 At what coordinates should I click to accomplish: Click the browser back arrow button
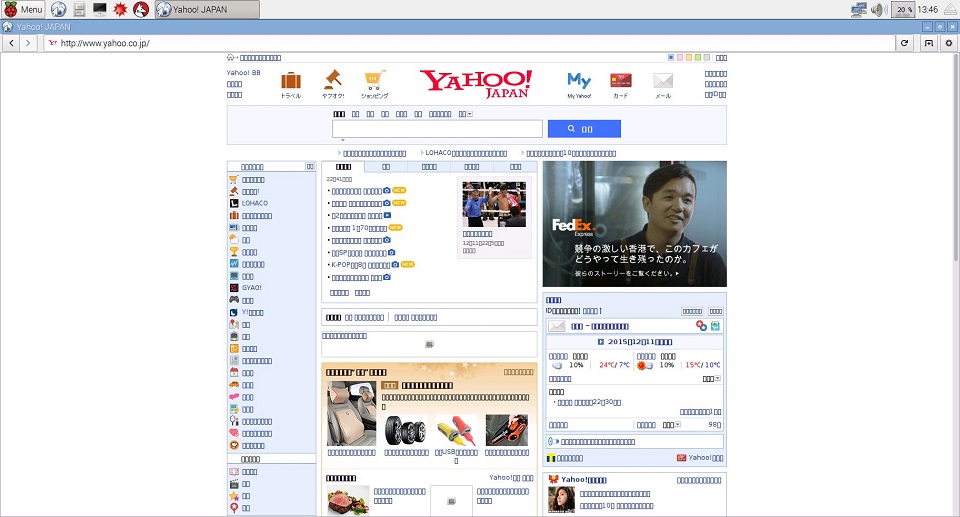tap(12, 43)
